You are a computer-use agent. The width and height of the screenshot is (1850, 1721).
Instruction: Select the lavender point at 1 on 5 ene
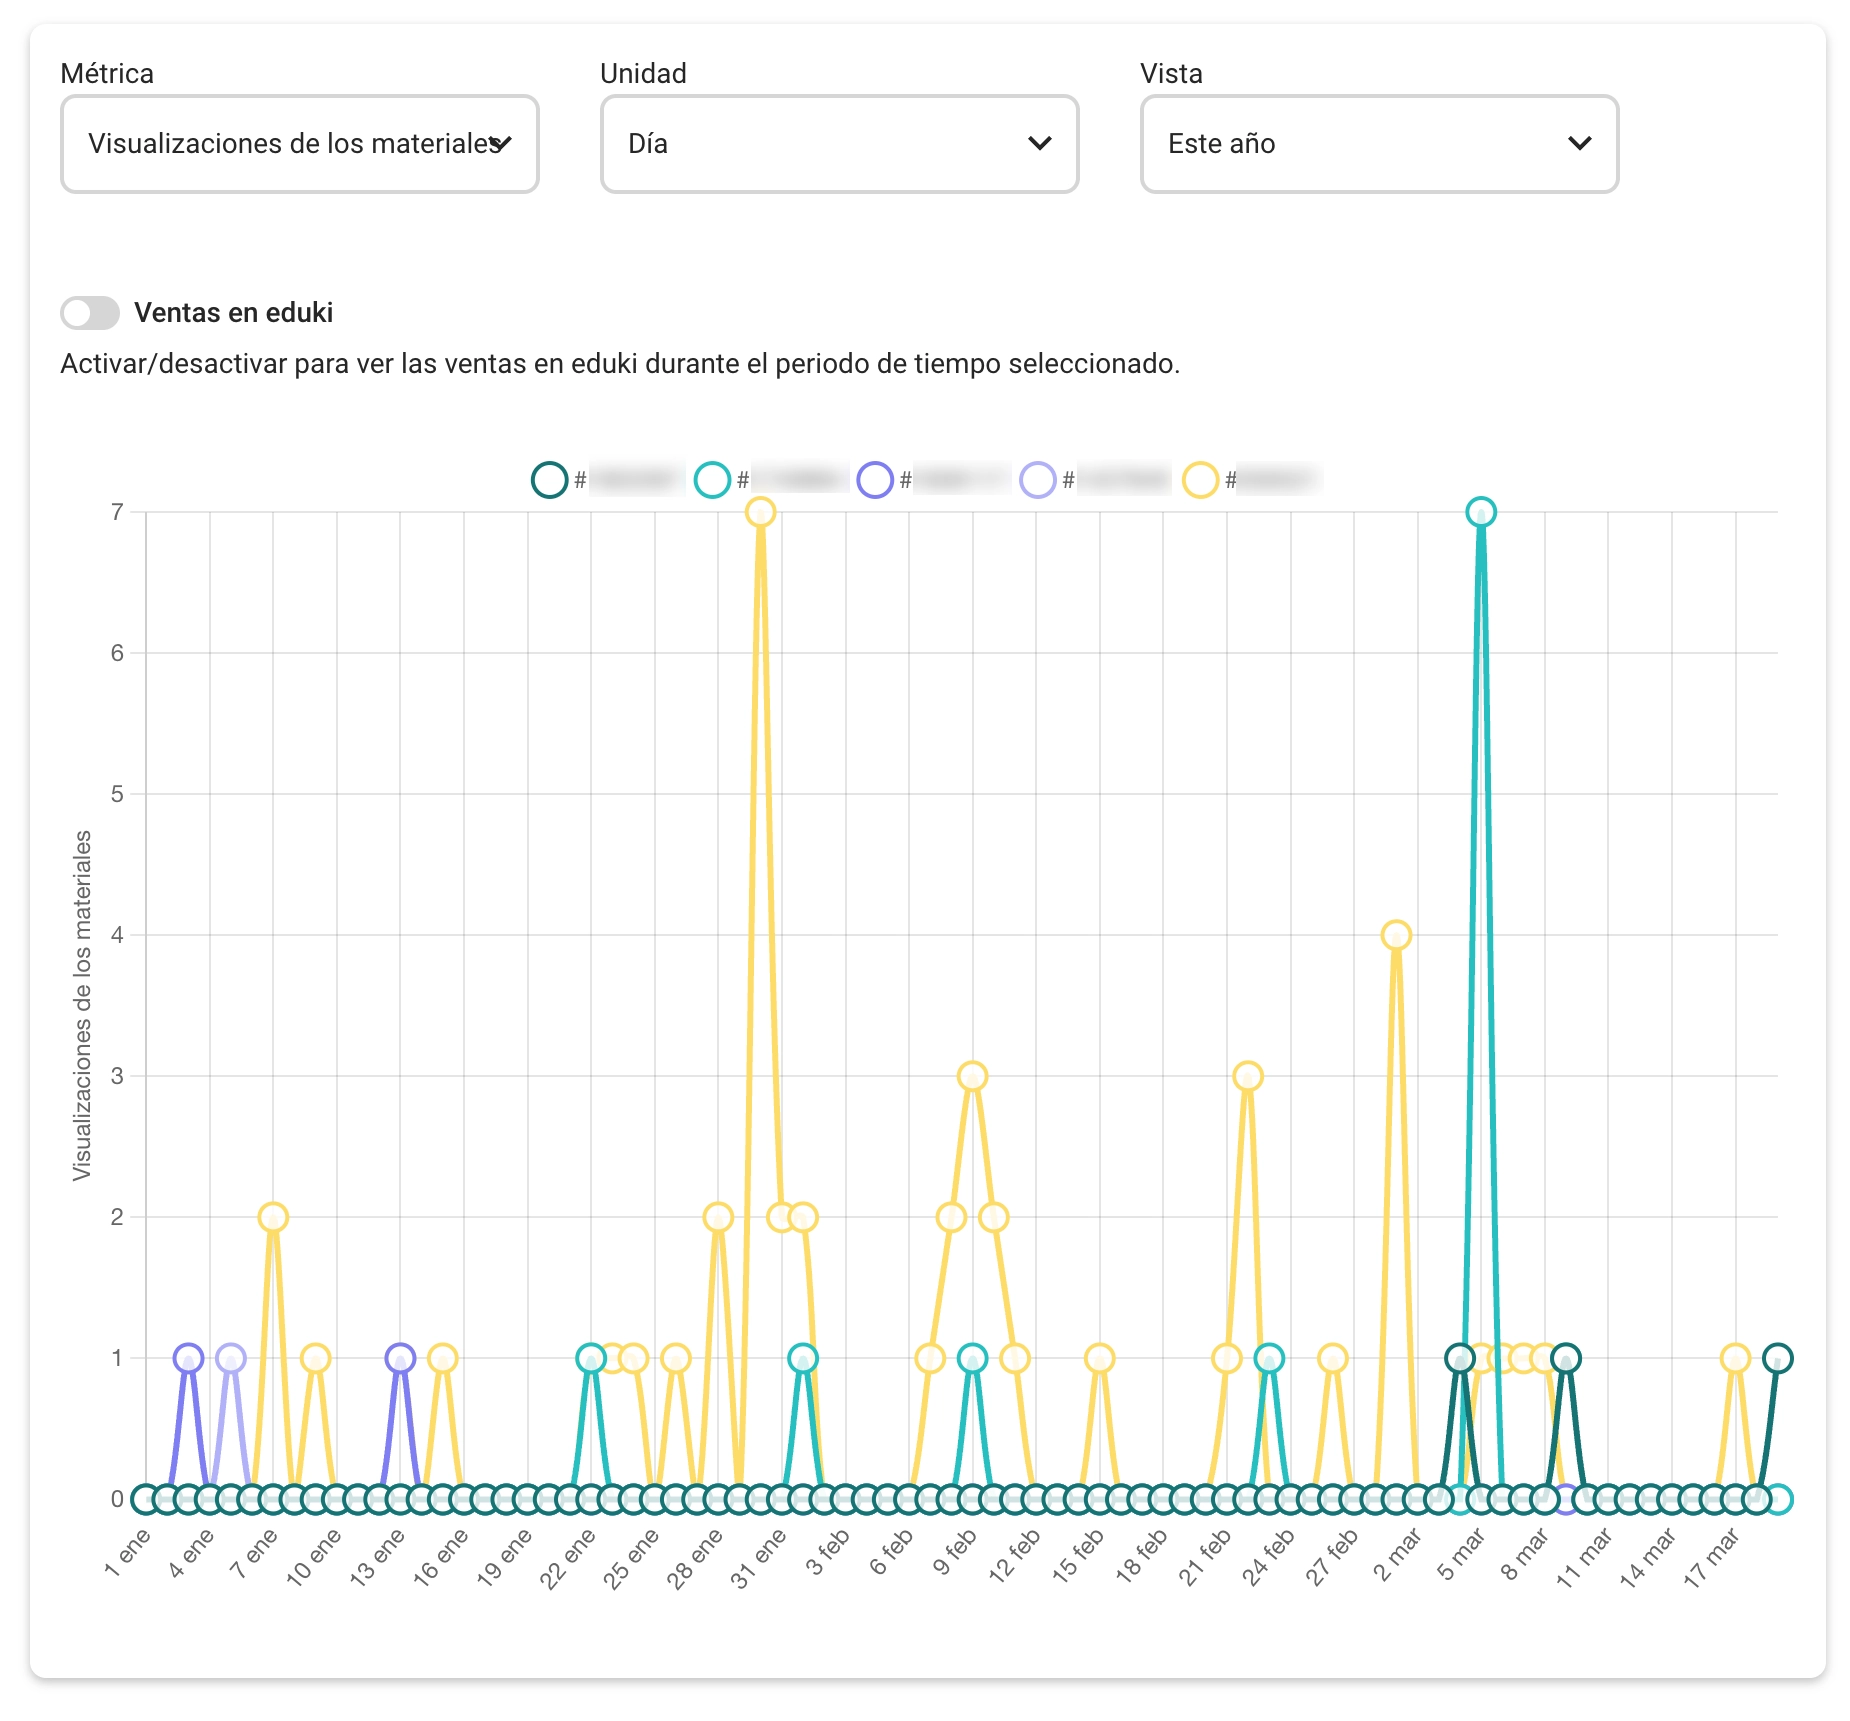(x=231, y=1359)
